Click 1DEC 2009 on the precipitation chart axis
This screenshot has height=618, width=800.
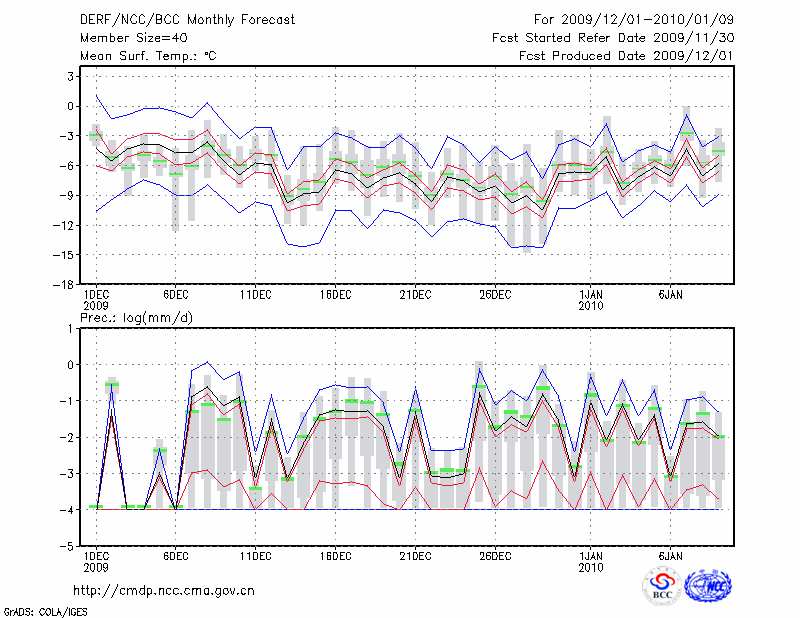96,560
